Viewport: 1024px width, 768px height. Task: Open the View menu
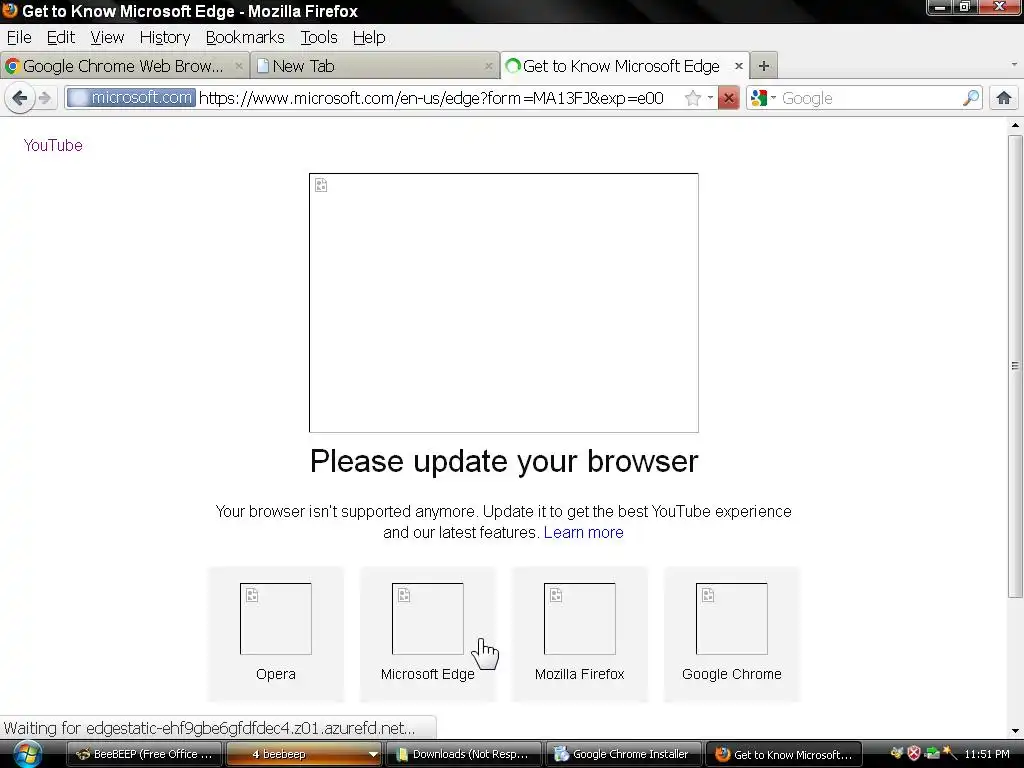click(x=107, y=37)
